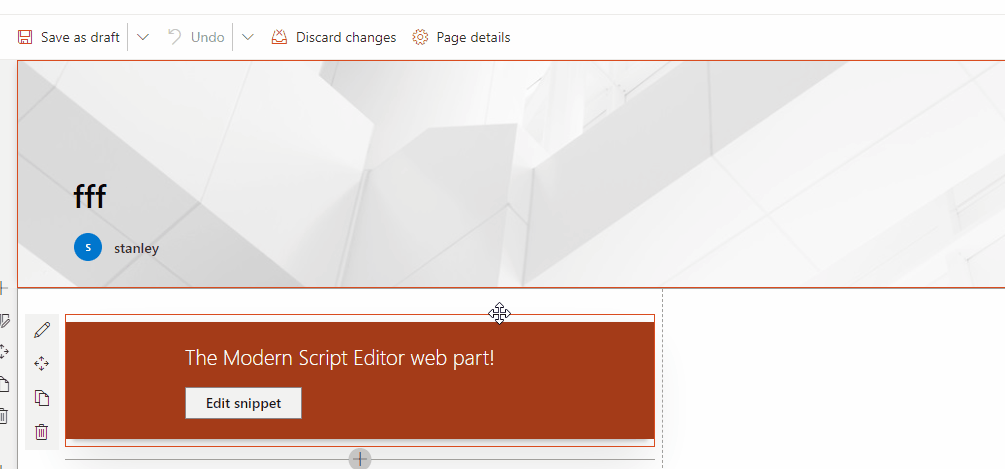
Task: Click the Page details gear icon
Action: 420,37
